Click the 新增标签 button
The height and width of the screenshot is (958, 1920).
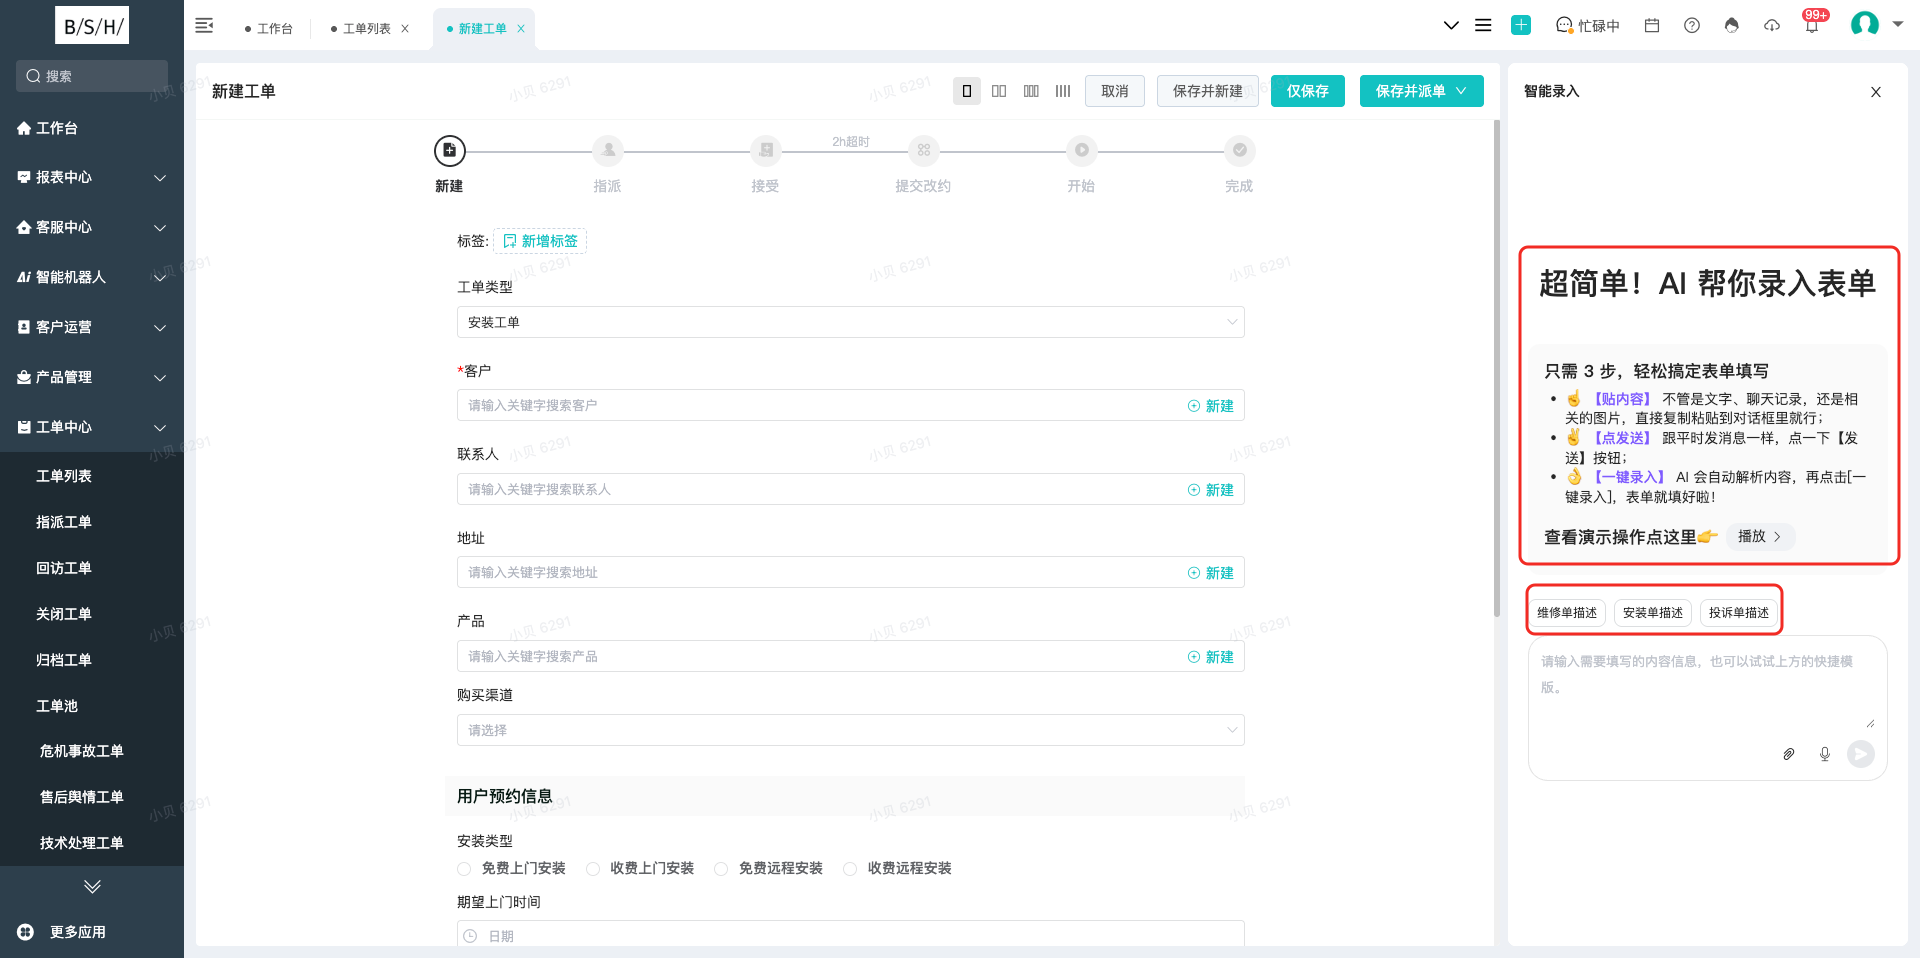[x=540, y=241]
